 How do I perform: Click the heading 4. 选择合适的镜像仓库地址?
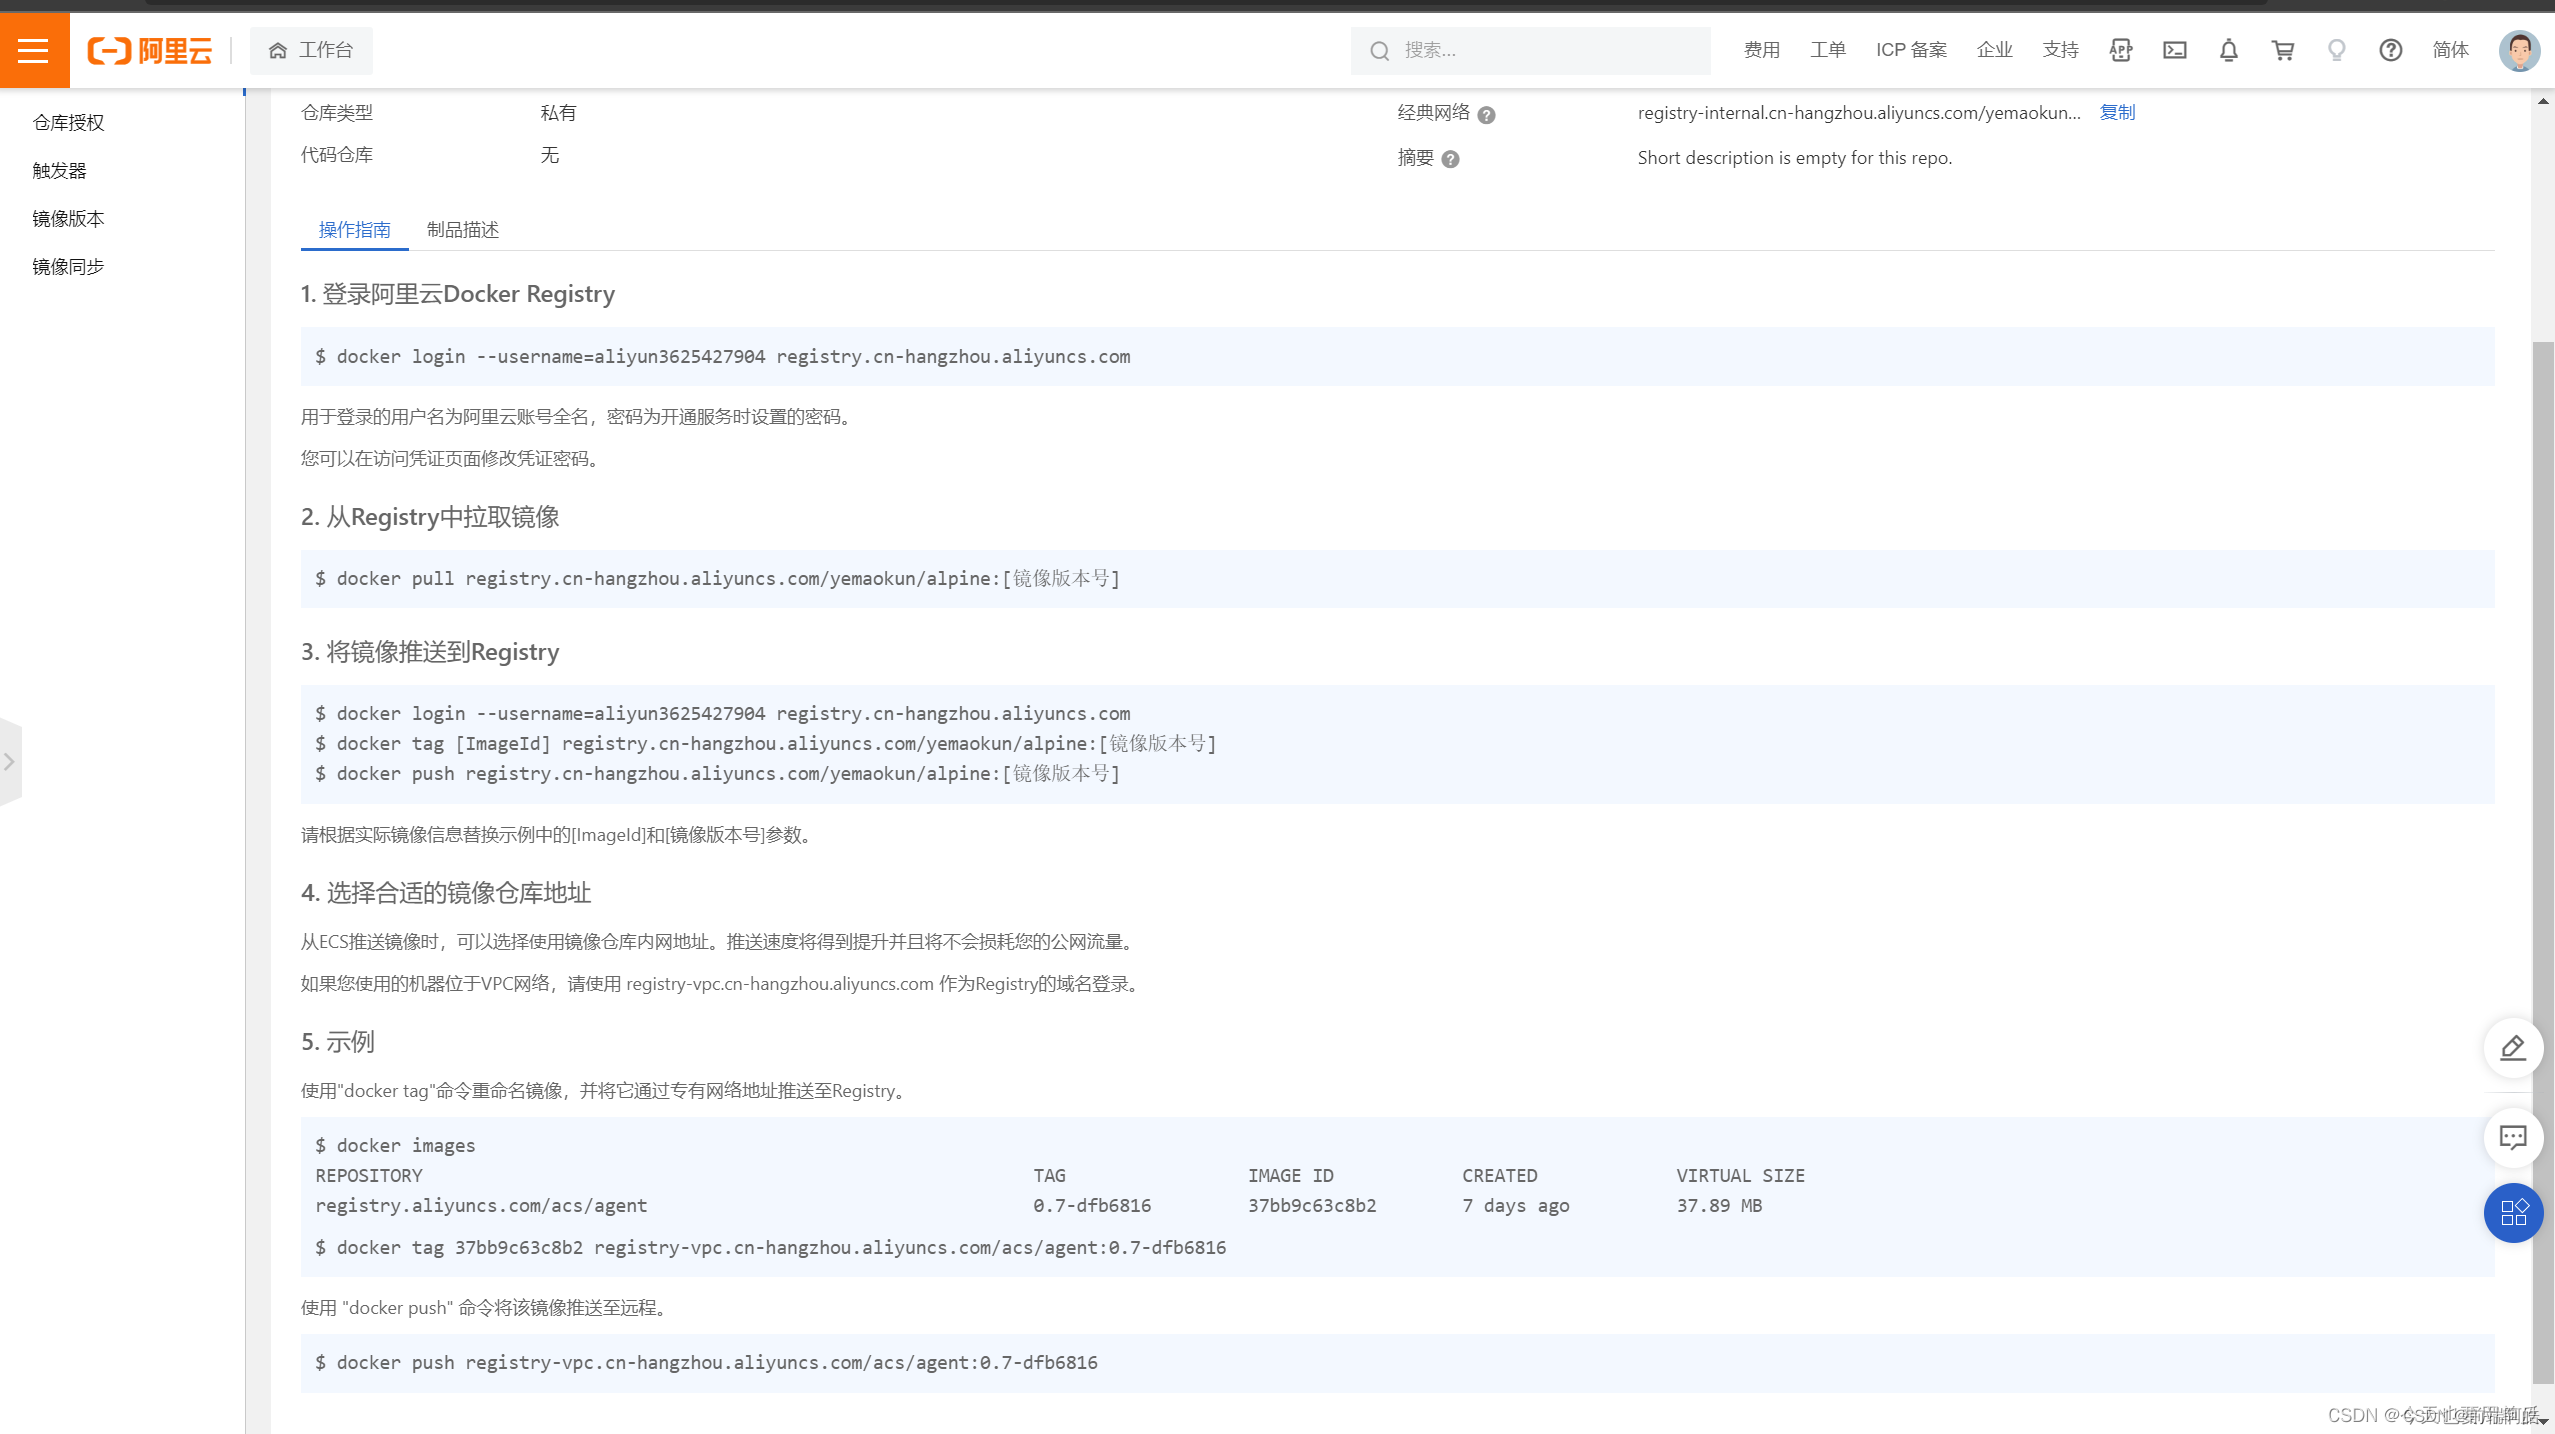point(446,892)
